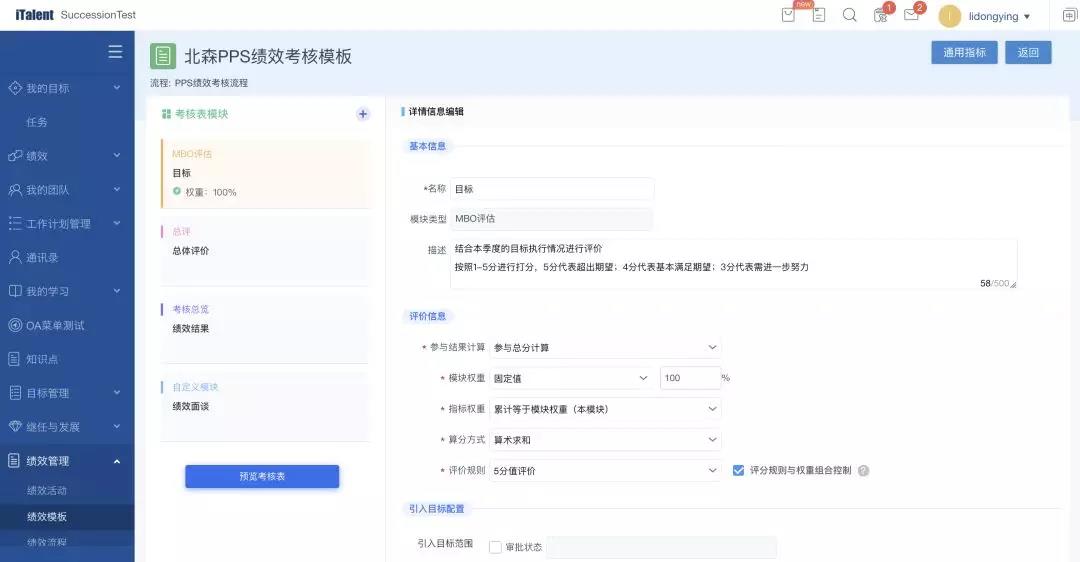Open 绩效活动 submenu item
Viewport: 1080px width, 562px height.
click(47, 490)
